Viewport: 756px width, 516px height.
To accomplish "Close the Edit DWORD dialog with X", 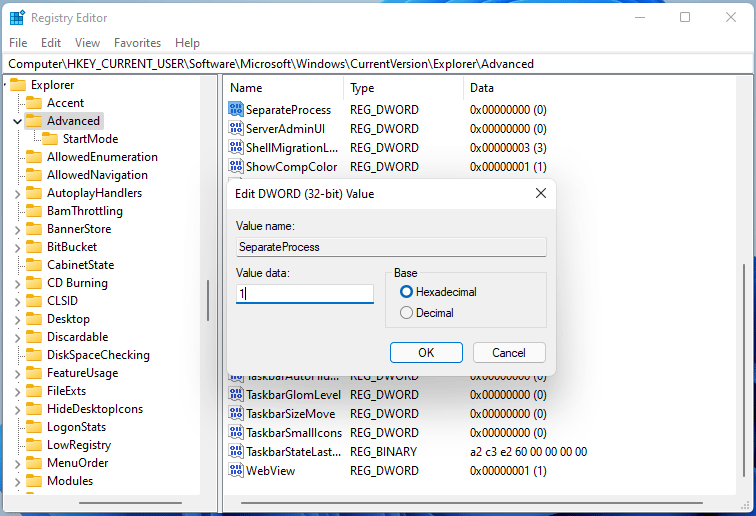I will 541,193.
